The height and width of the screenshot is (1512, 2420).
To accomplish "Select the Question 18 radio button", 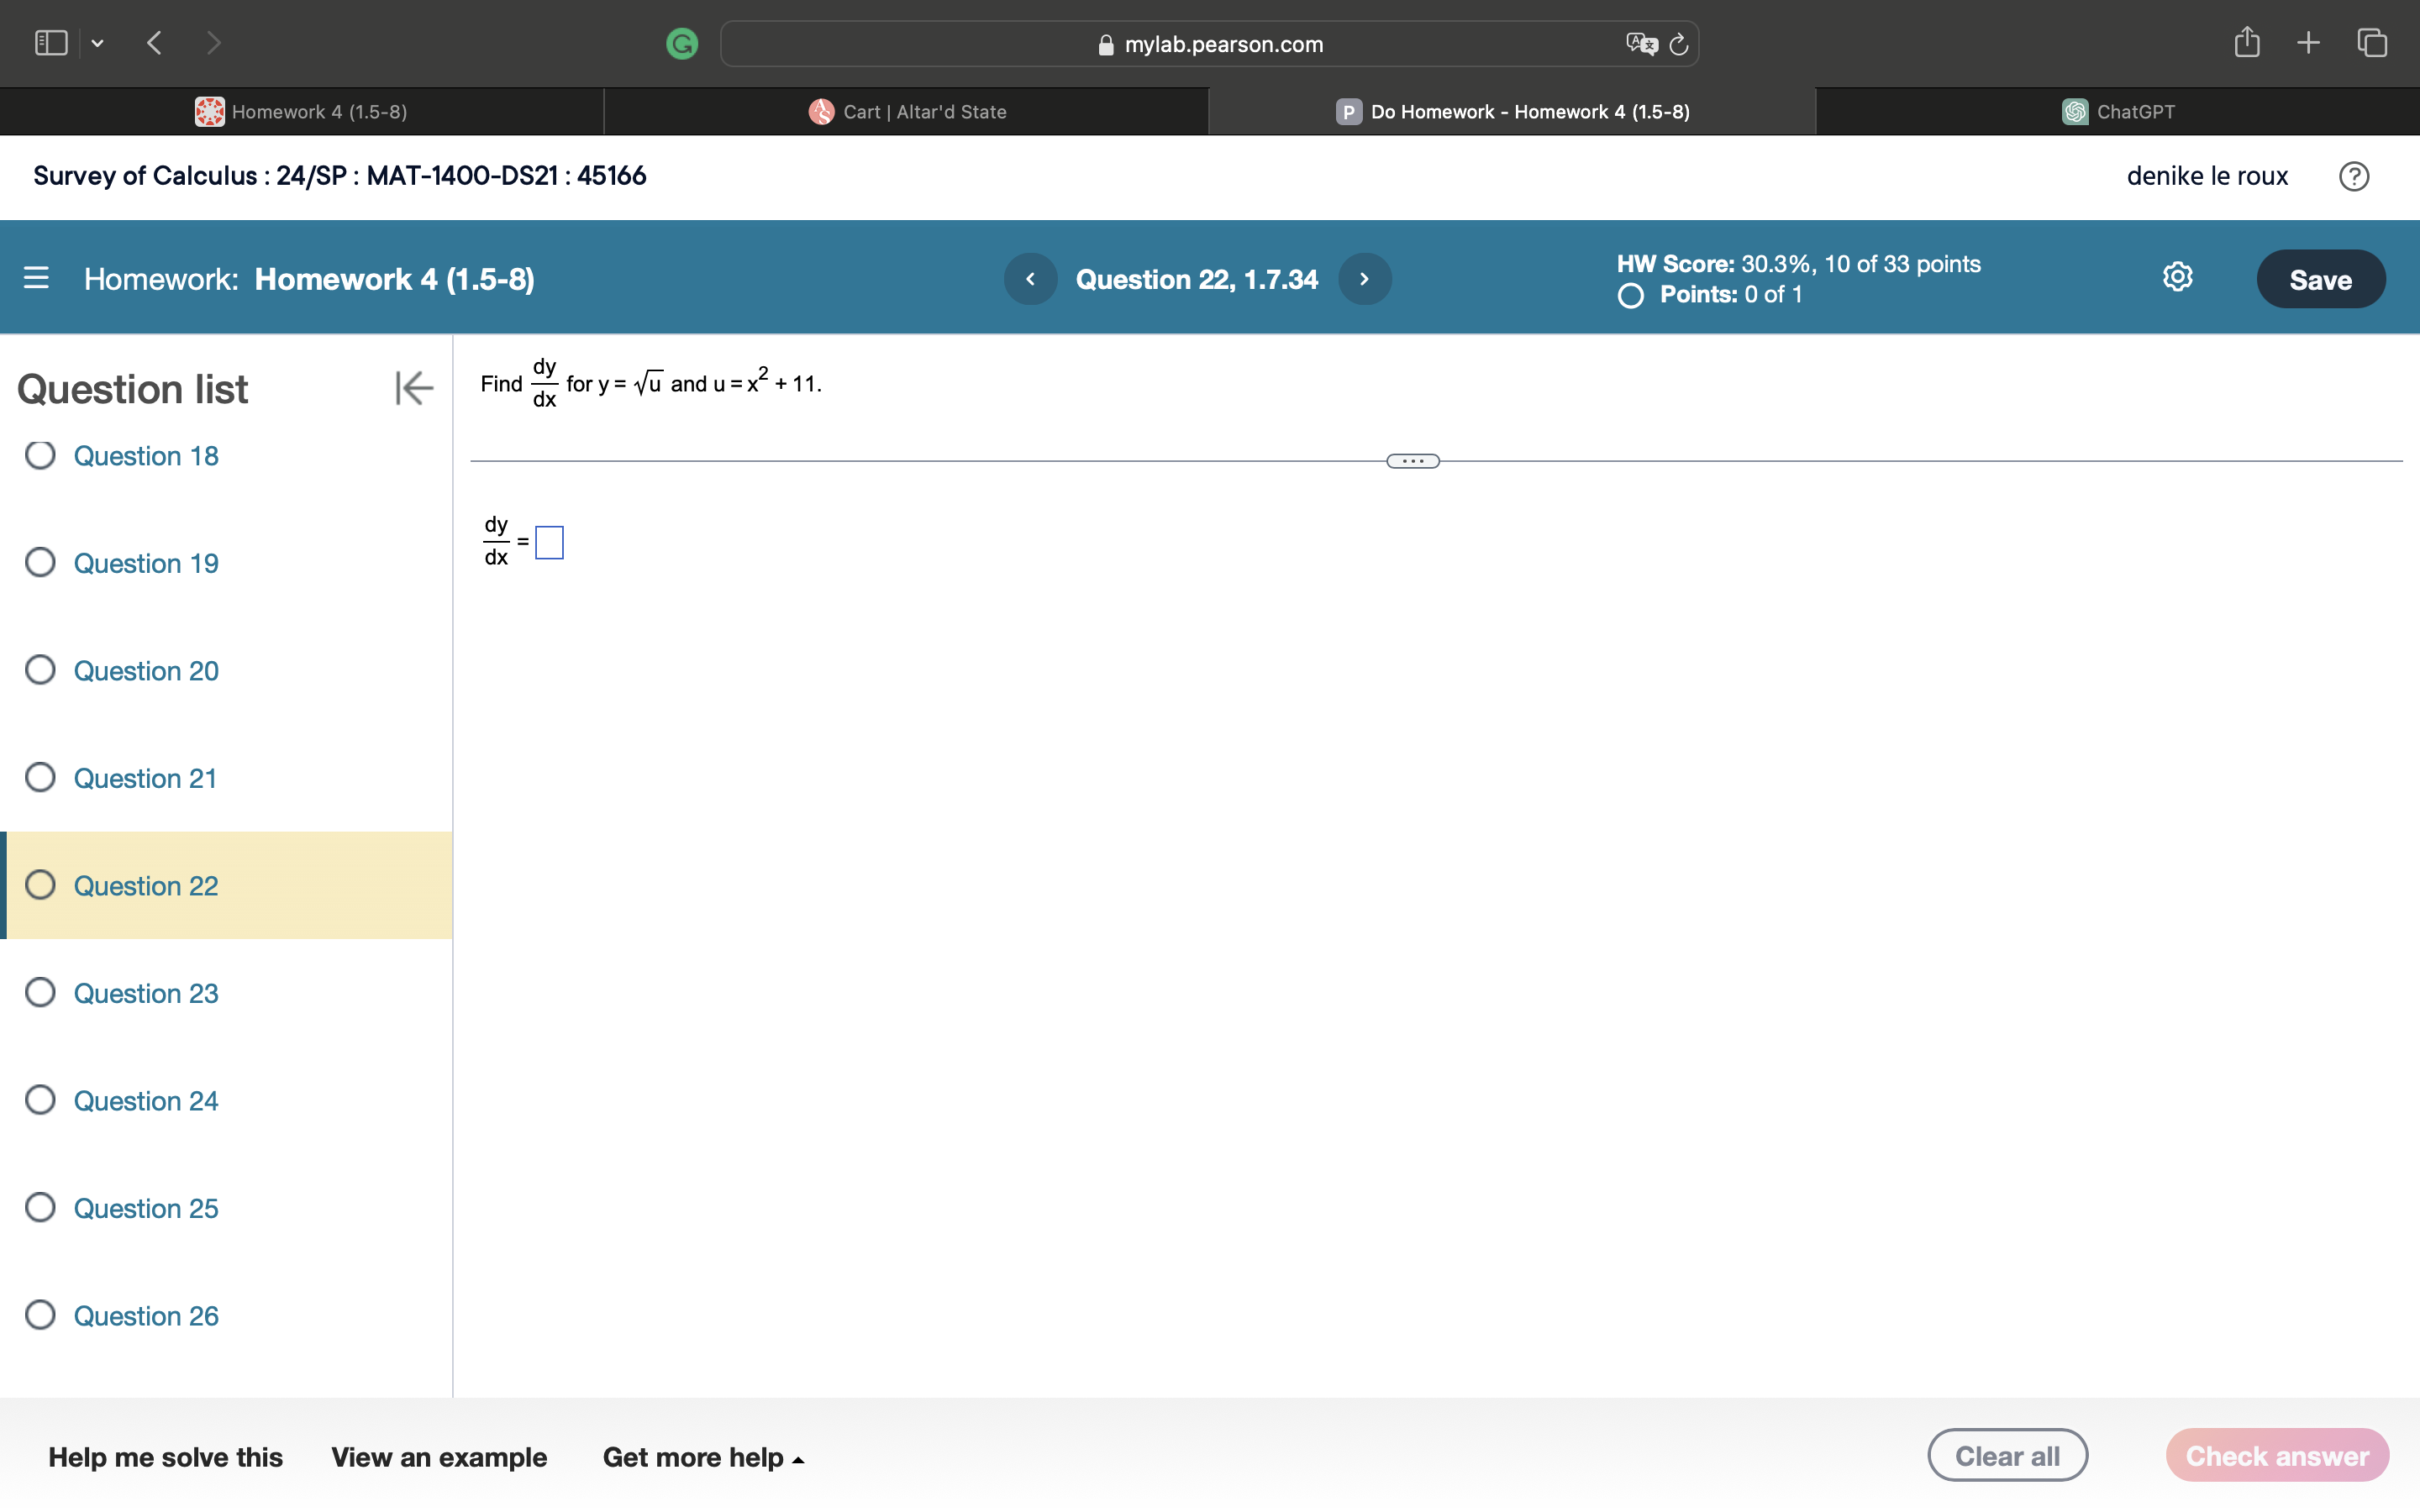I will 40,455.
